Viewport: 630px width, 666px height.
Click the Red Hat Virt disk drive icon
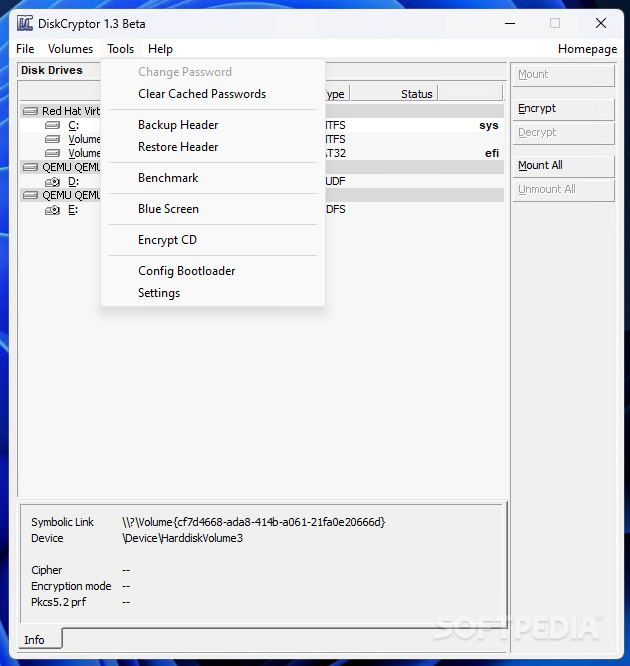pos(30,111)
